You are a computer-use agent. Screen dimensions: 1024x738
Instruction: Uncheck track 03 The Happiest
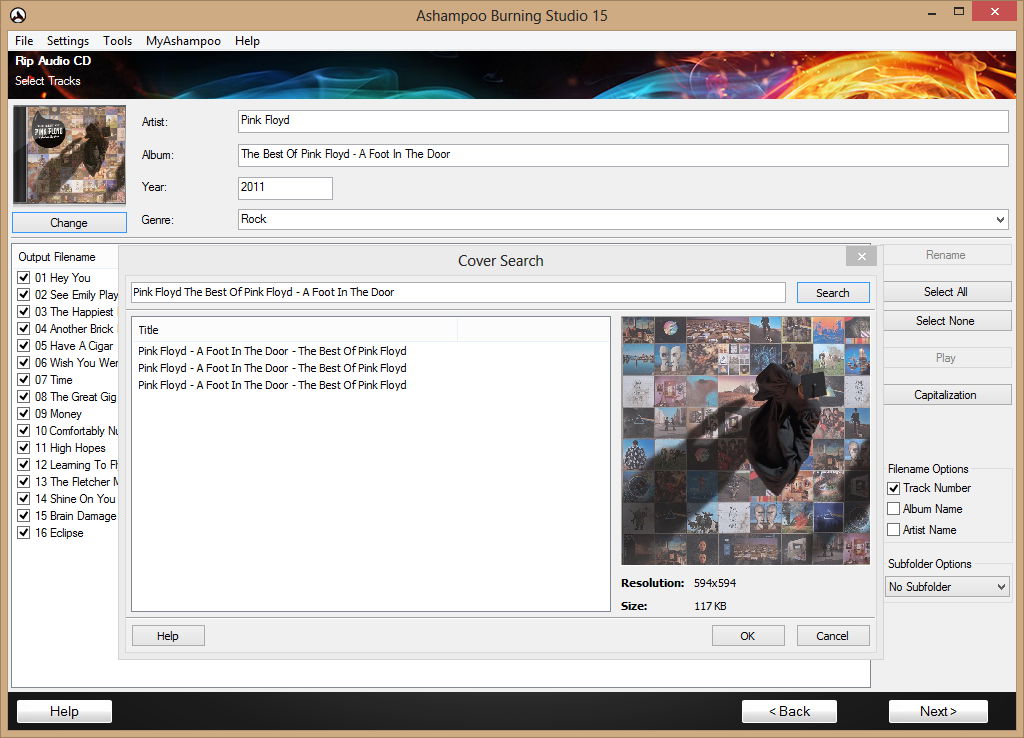click(24, 311)
